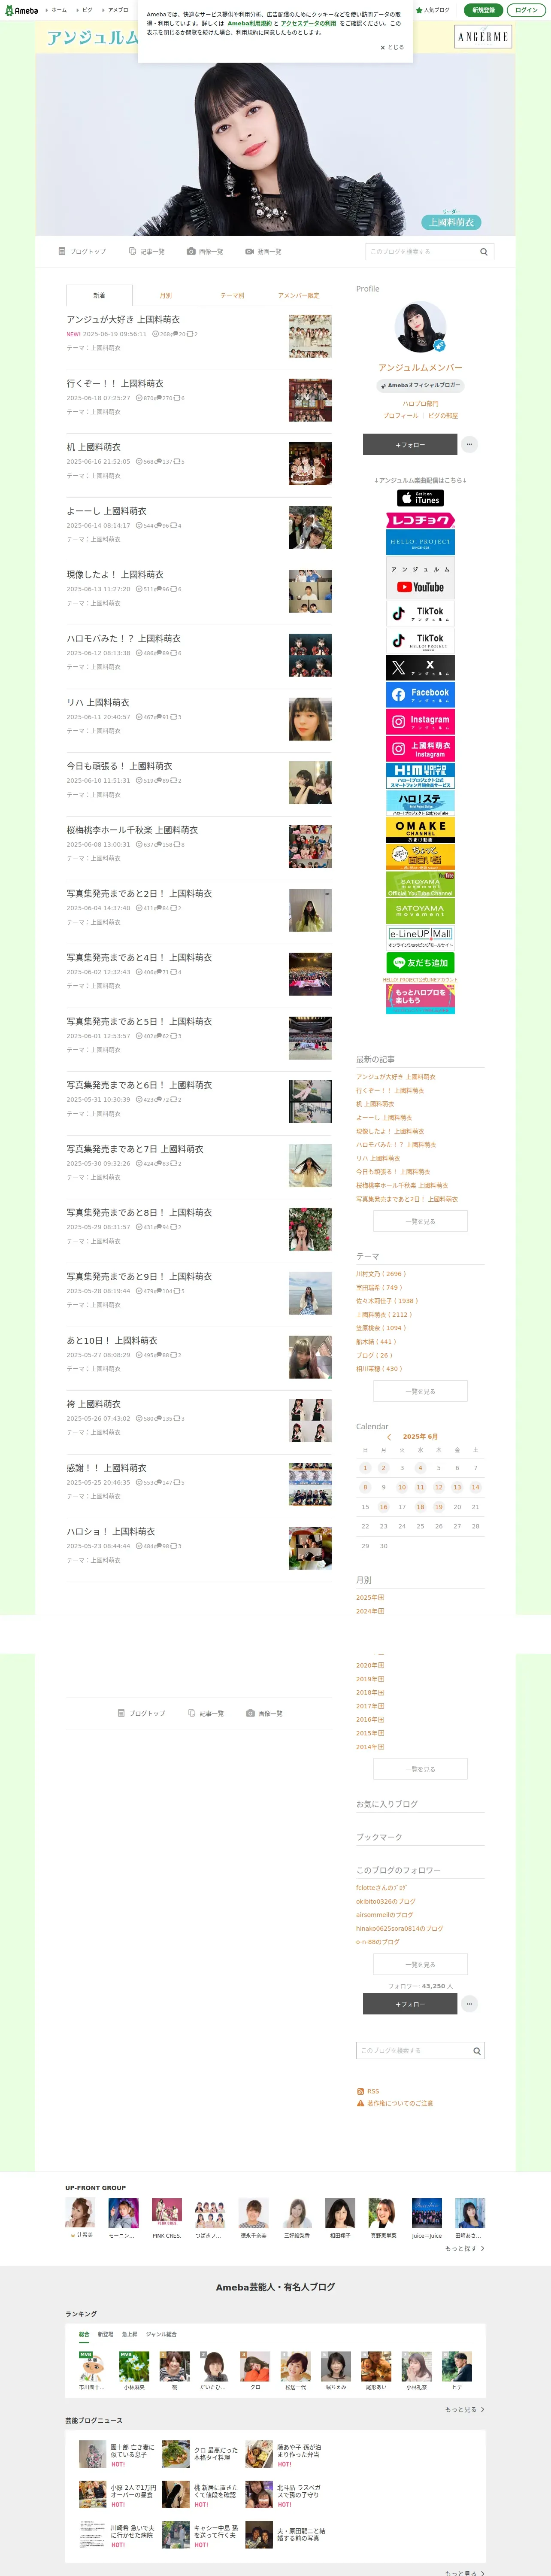Screen dimensions: 551x2576
Task: Open the アンジュルム TikTok banner
Action: [420, 613]
